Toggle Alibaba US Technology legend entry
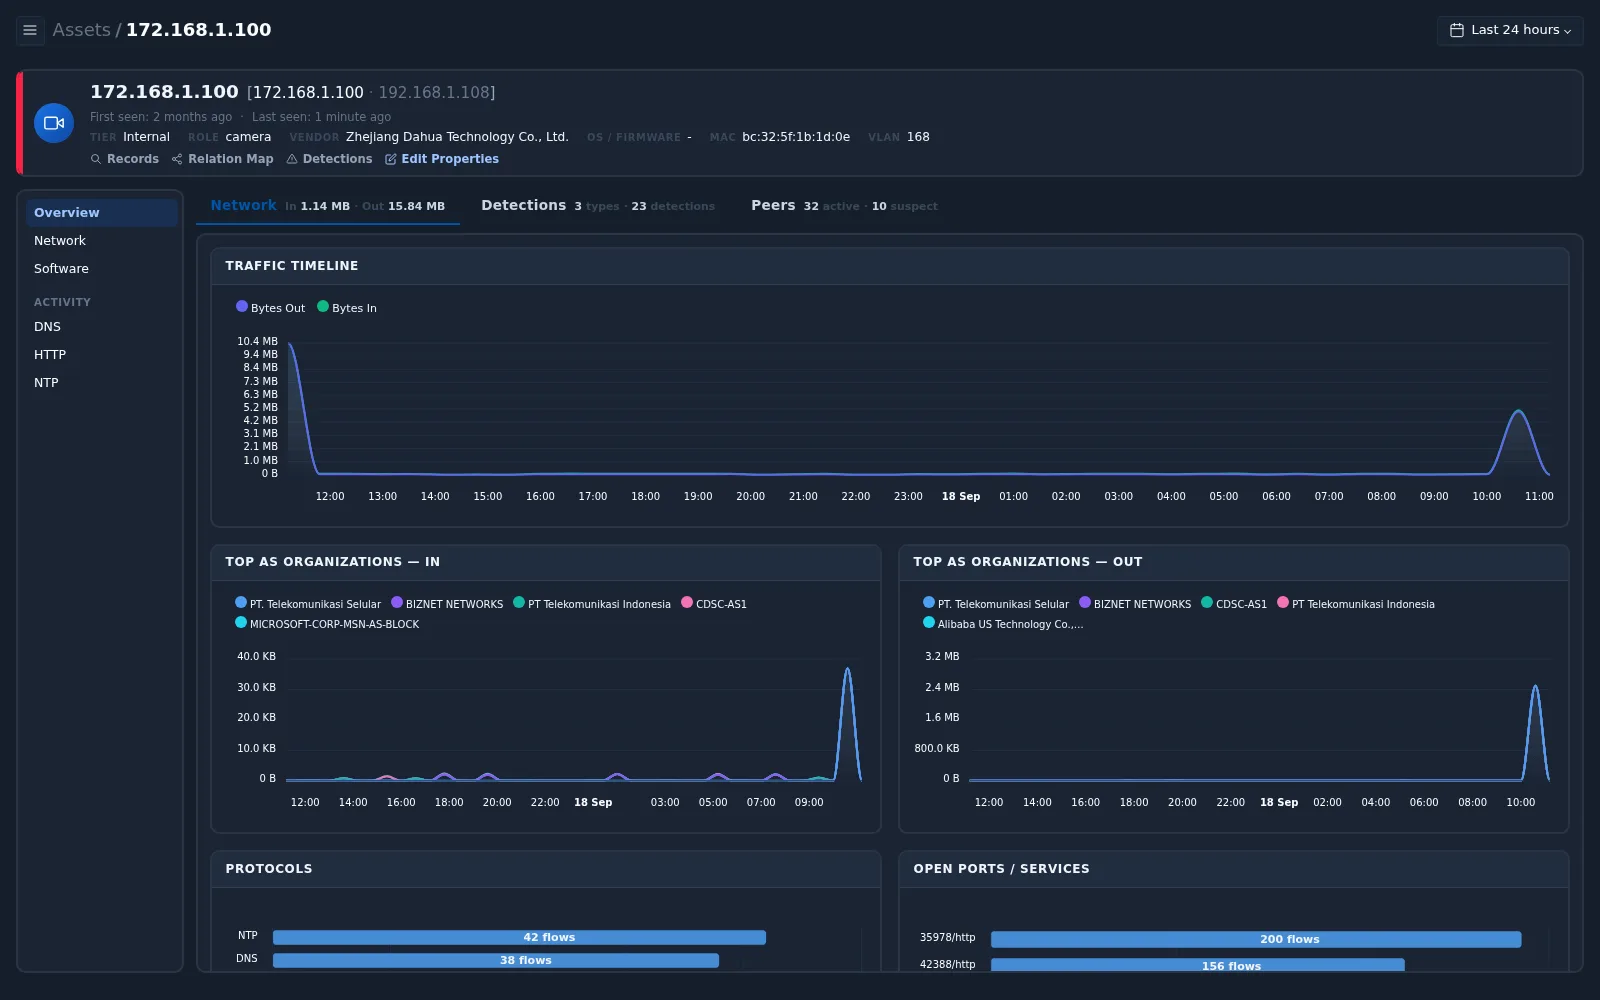This screenshot has width=1600, height=1000. click(1003, 624)
